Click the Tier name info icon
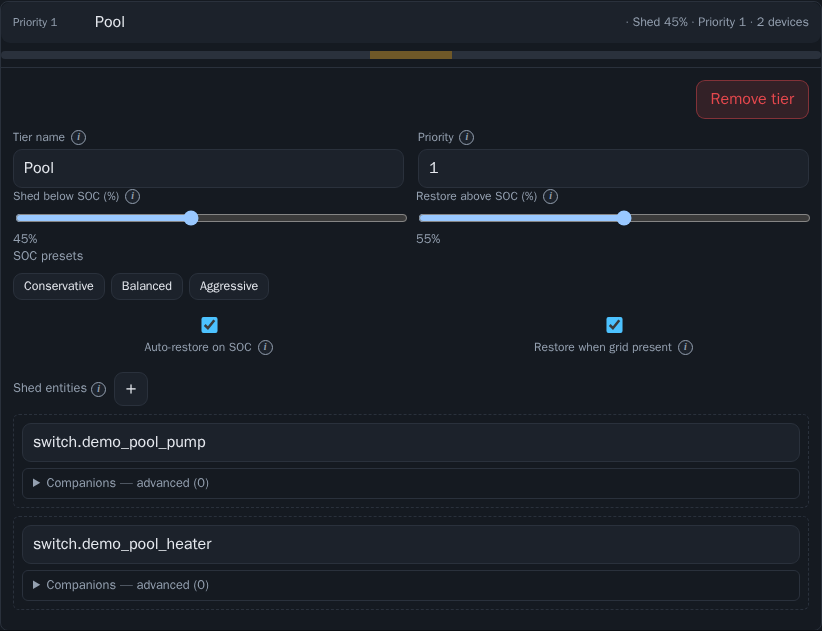 pos(79,137)
